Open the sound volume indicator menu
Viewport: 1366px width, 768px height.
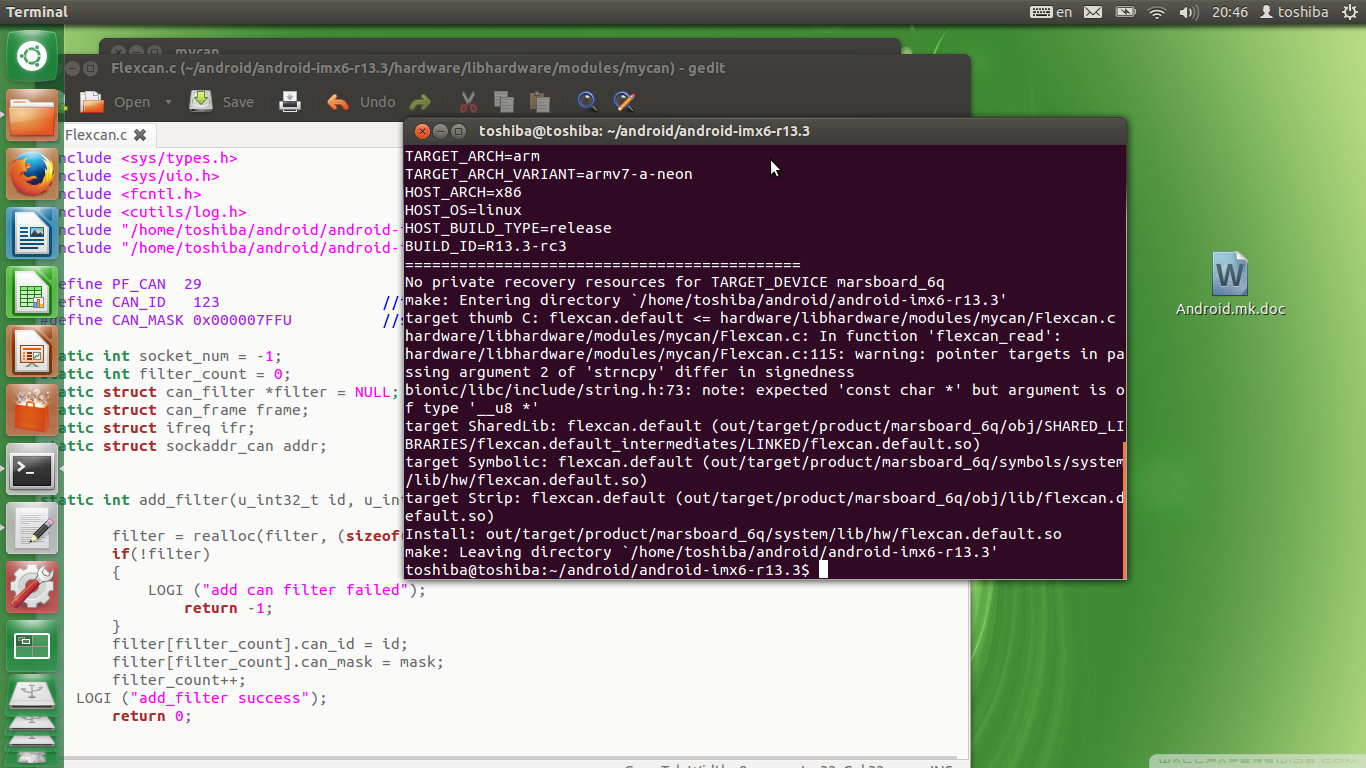pyautogui.click(x=1189, y=12)
